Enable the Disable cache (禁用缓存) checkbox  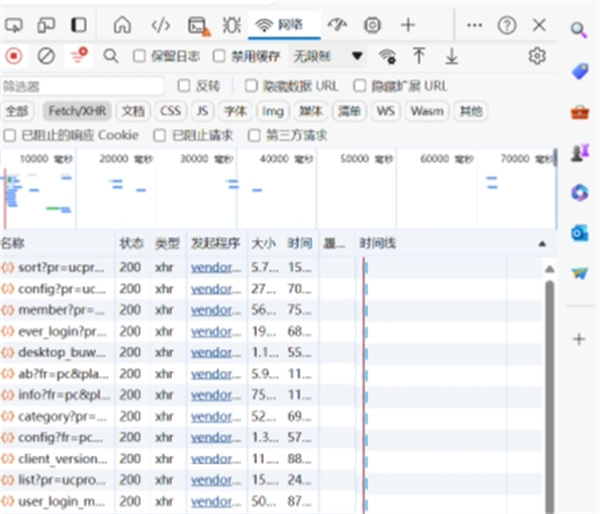[x=219, y=57]
